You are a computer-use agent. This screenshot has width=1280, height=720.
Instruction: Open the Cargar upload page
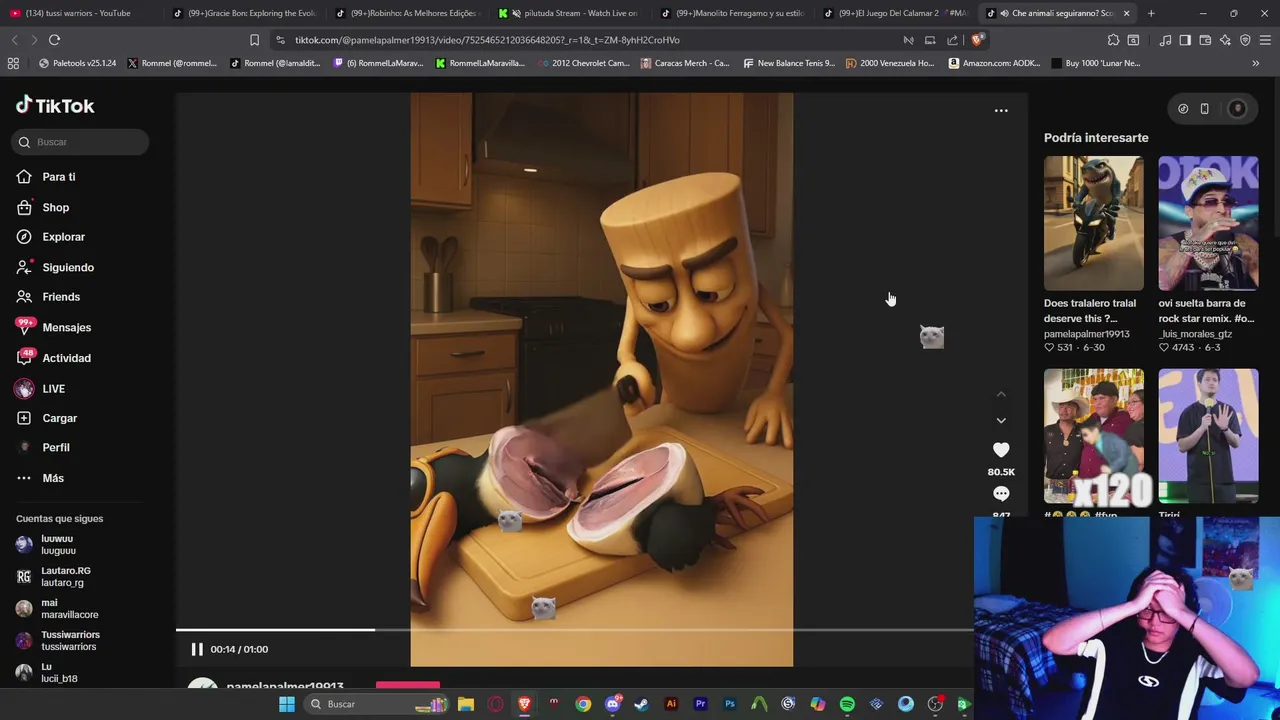coord(46,418)
